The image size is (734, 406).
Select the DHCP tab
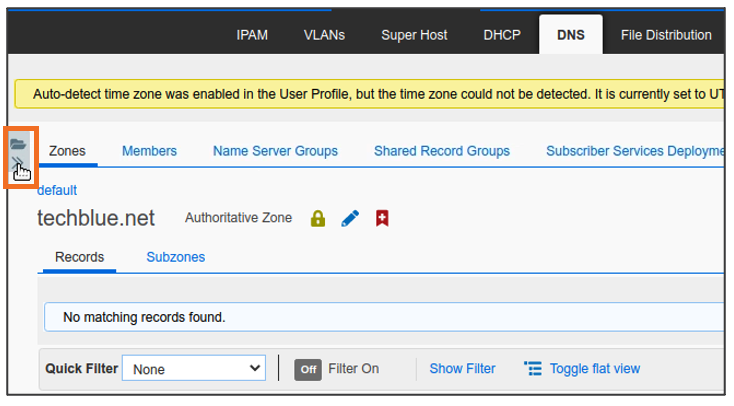(502, 35)
